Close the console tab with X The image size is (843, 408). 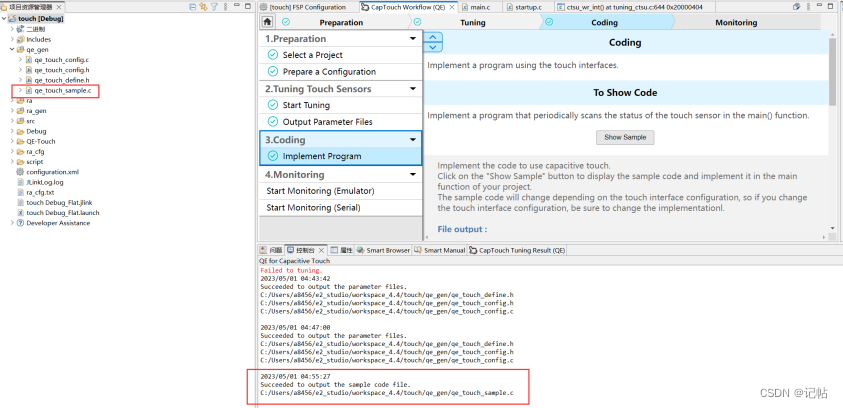pos(321,250)
